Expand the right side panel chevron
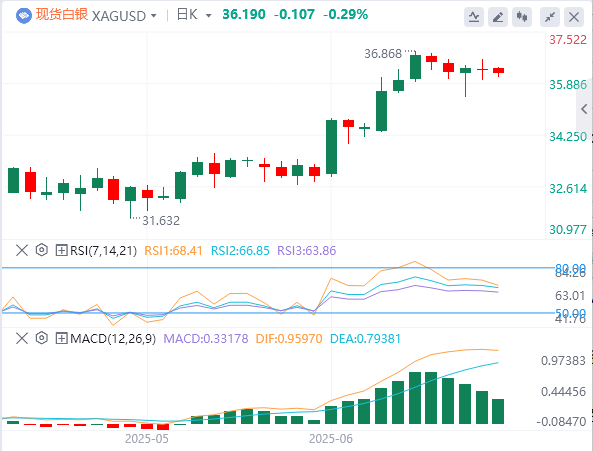593x451 pixels. [x=584, y=110]
